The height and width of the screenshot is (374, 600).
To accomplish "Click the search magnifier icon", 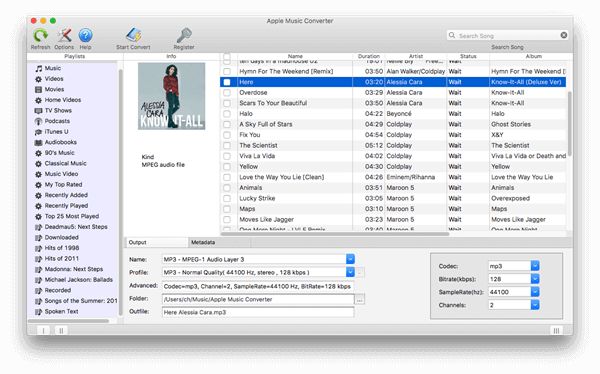I will pos(452,35).
